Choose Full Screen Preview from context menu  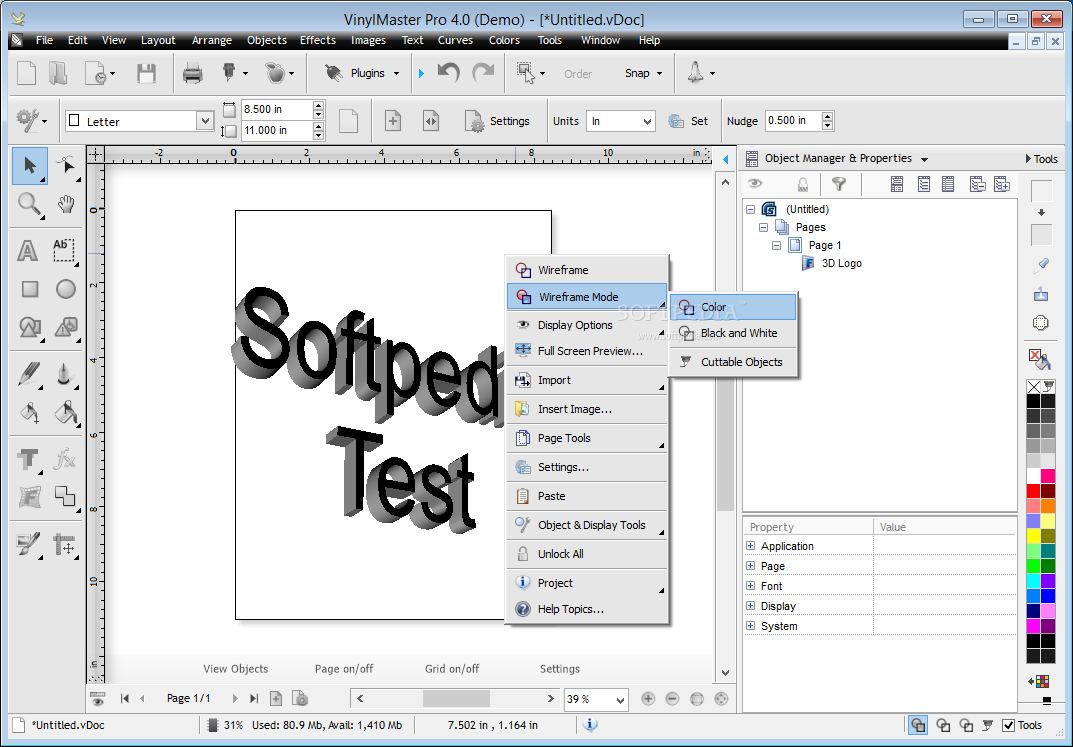(587, 351)
